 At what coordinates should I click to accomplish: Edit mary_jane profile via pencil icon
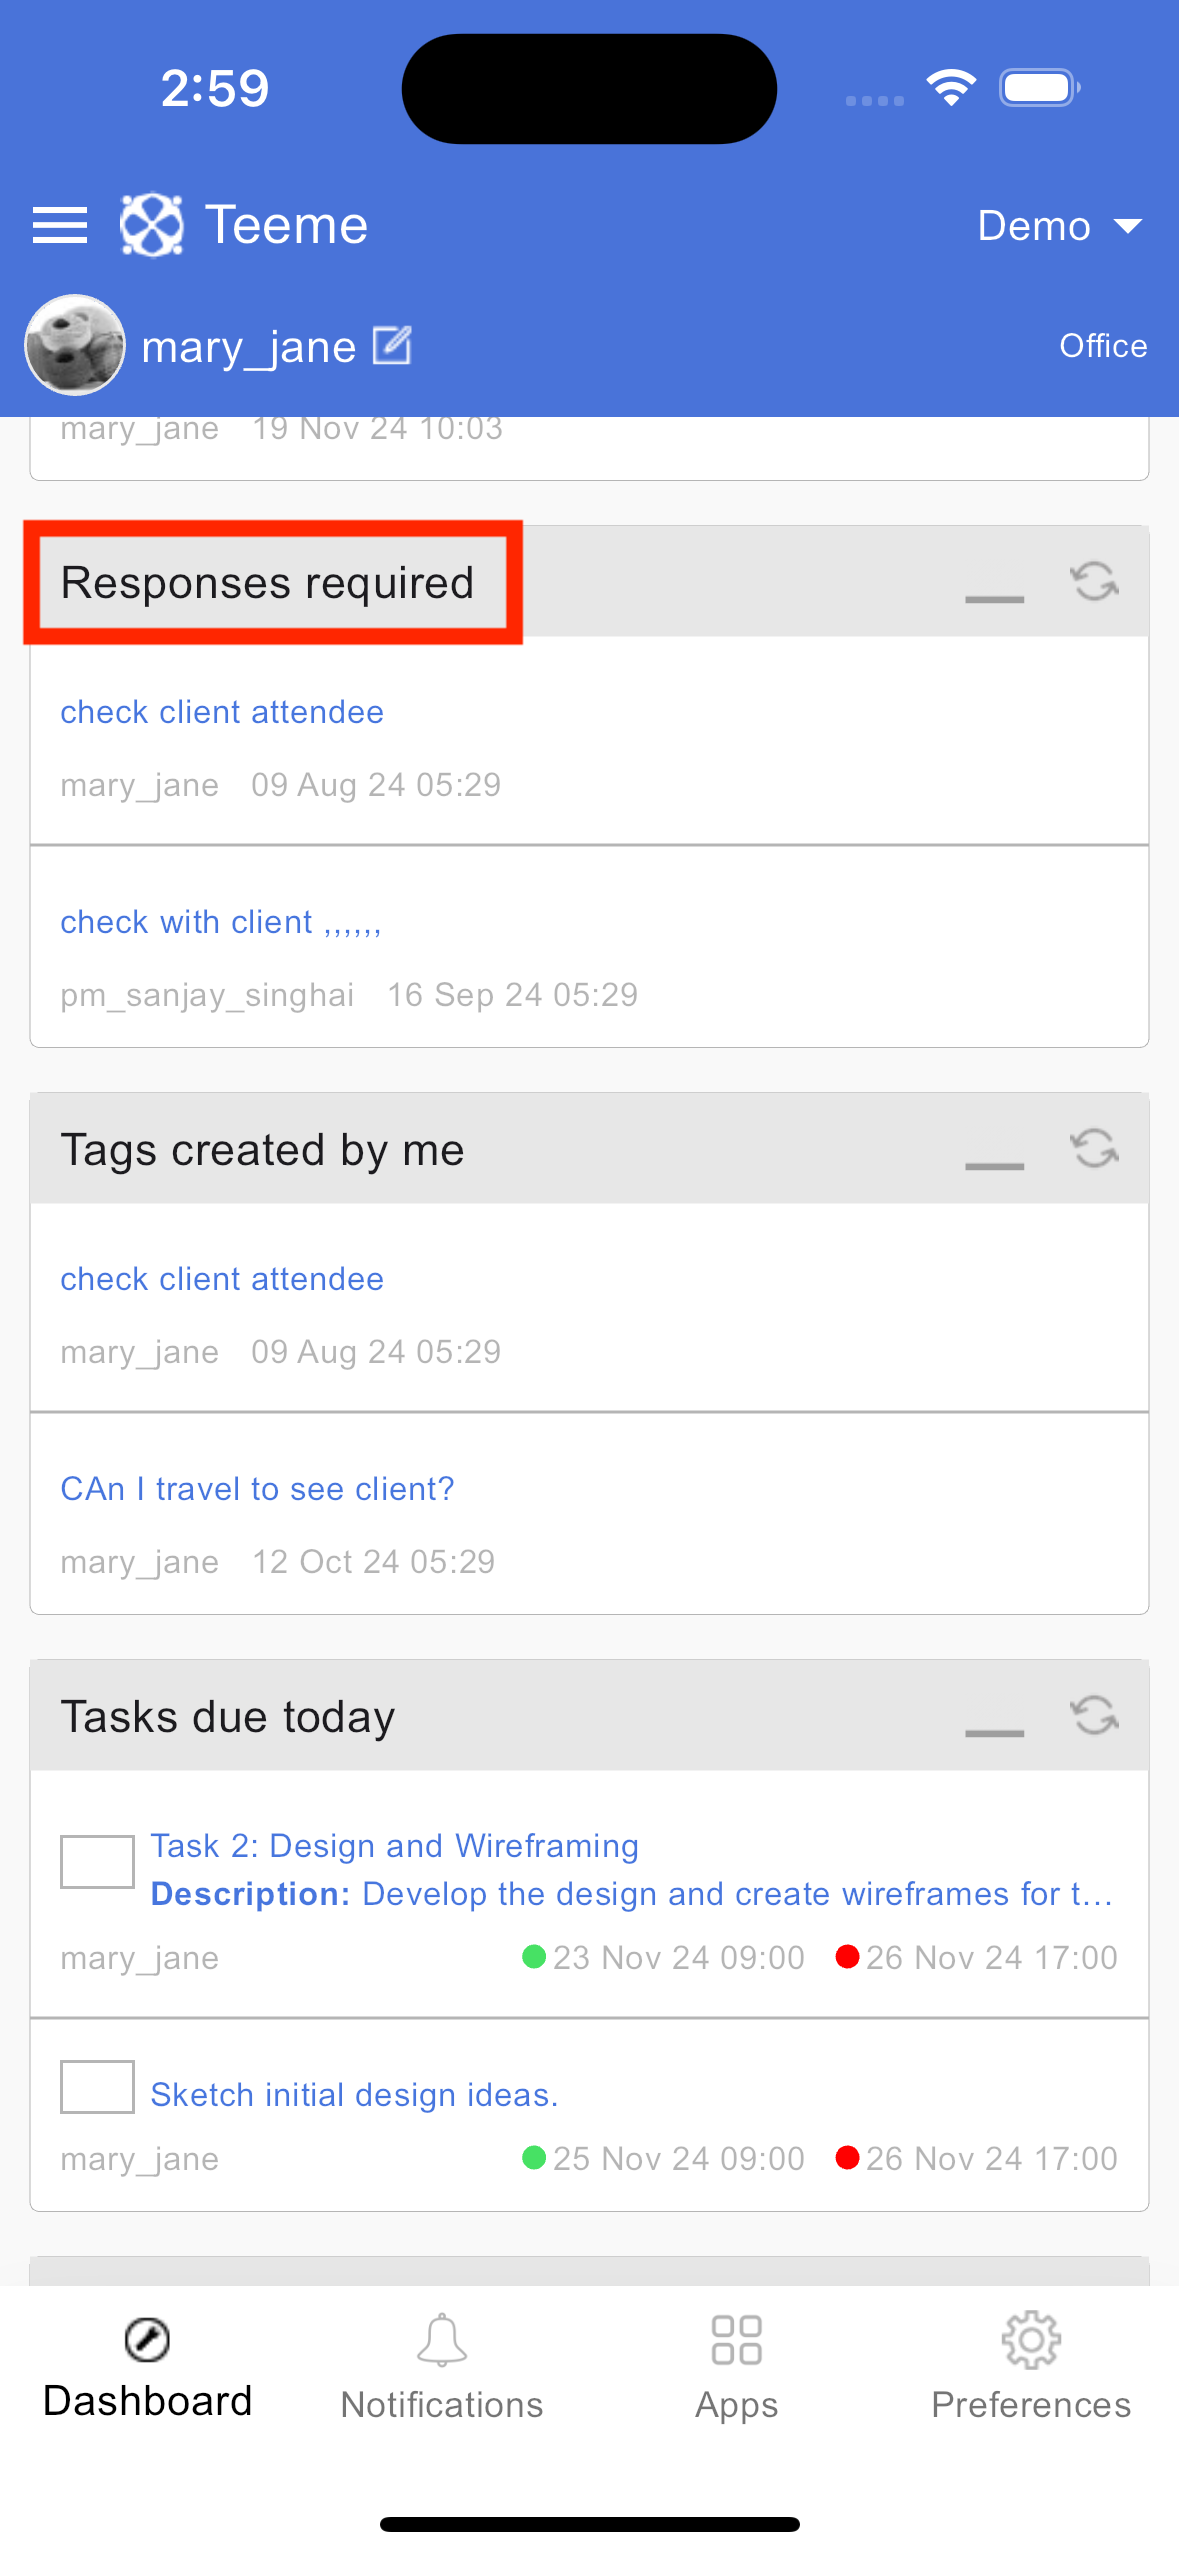point(392,346)
